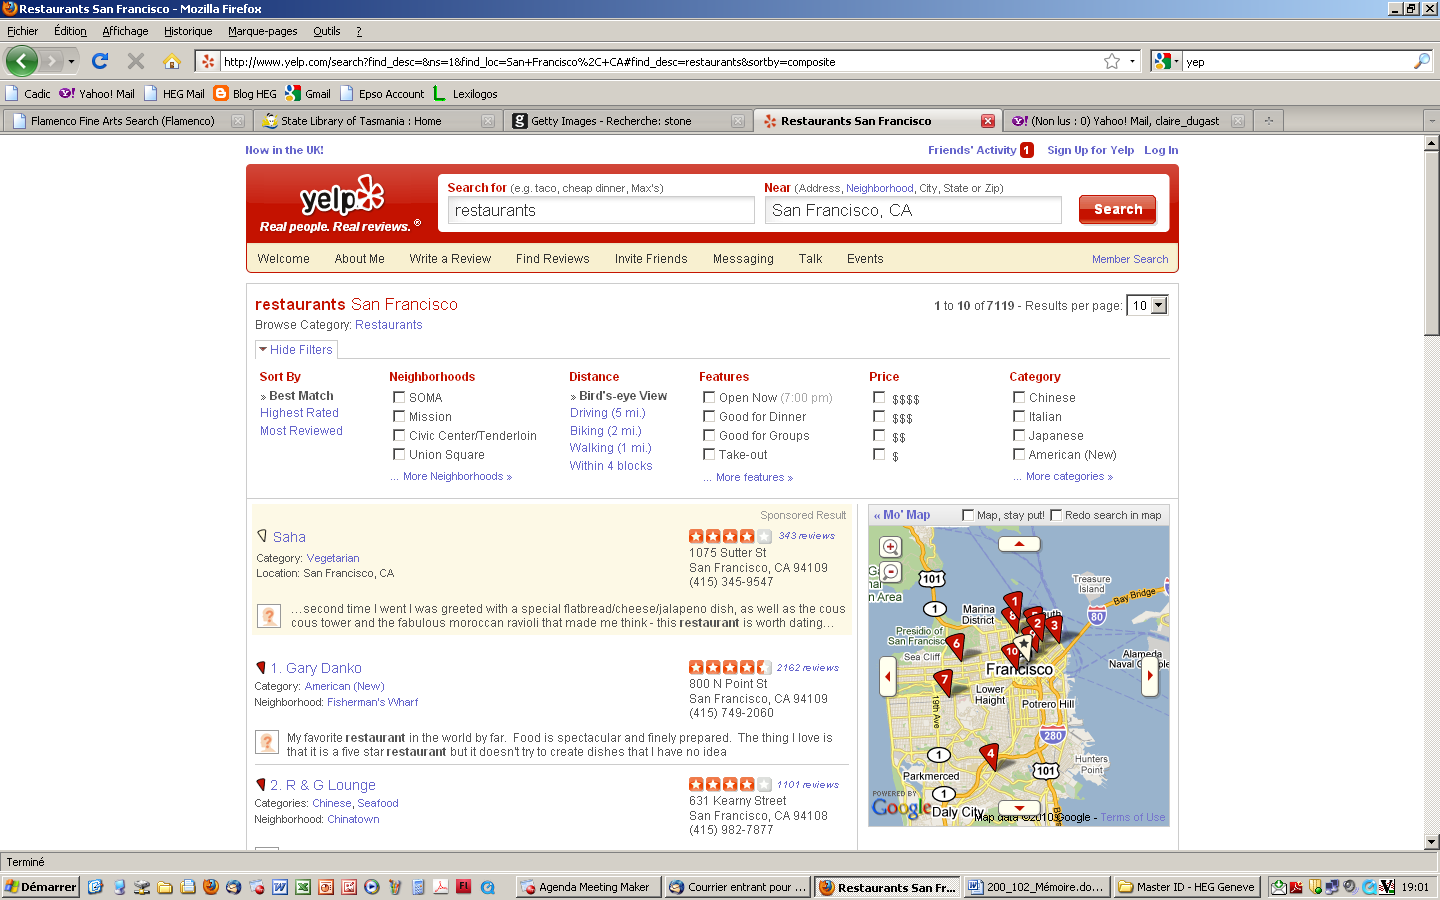The height and width of the screenshot is (900, 1440).
Task: Check the Chinese category filter
Action: pos(1019,397)
